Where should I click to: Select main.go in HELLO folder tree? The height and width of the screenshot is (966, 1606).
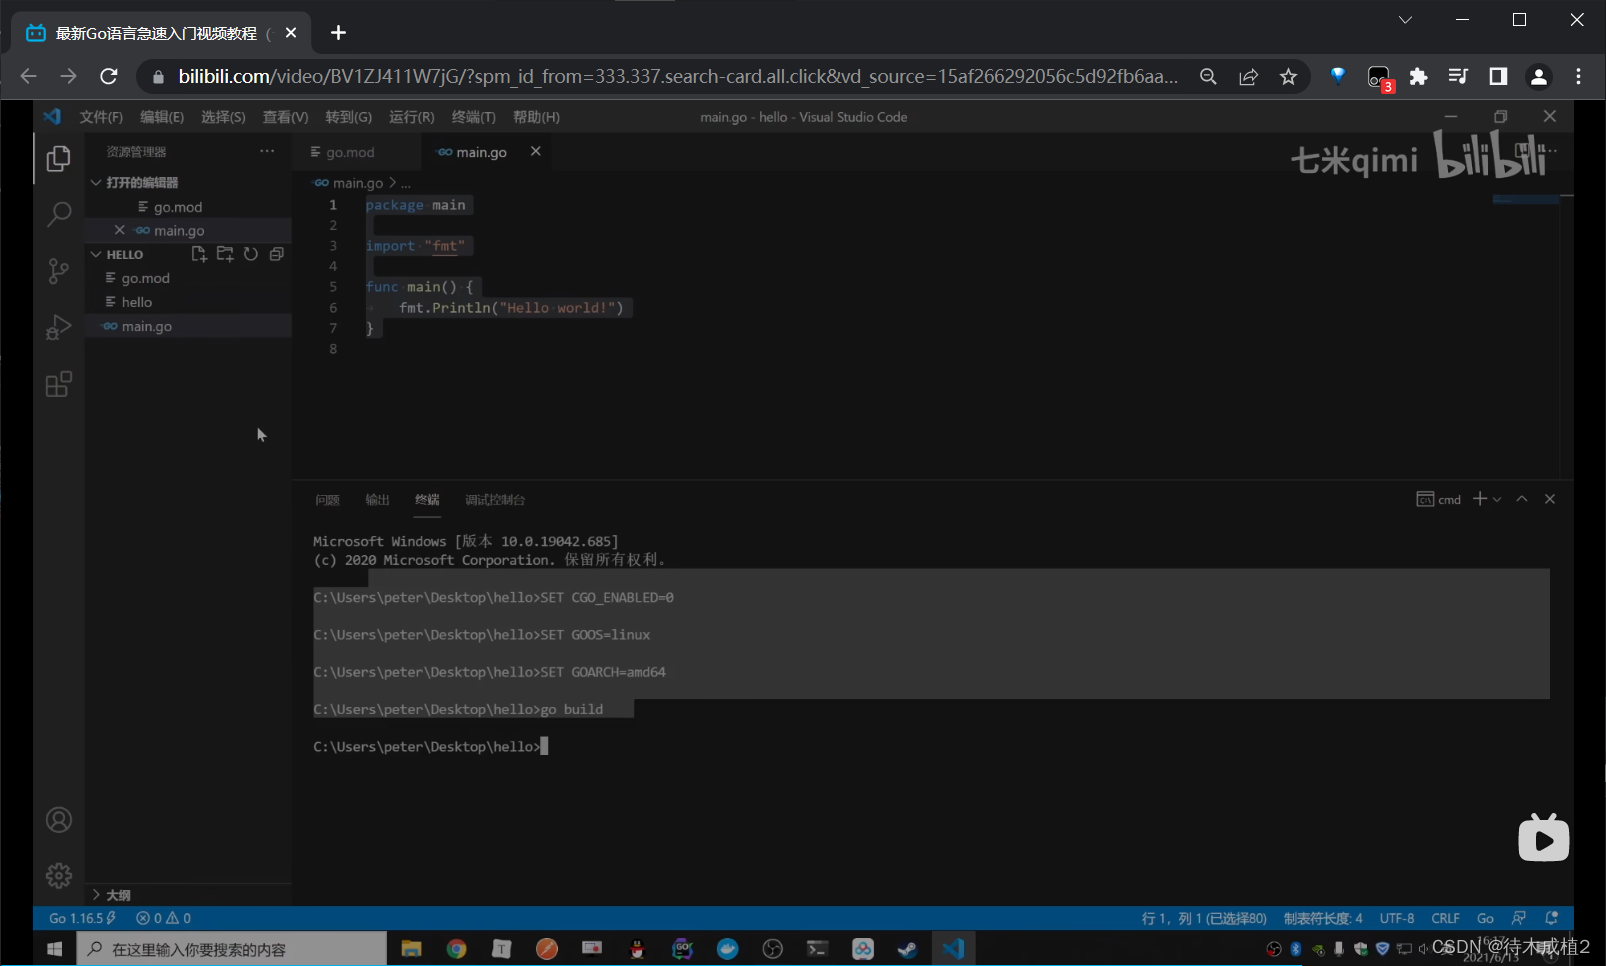pos(188,326)
